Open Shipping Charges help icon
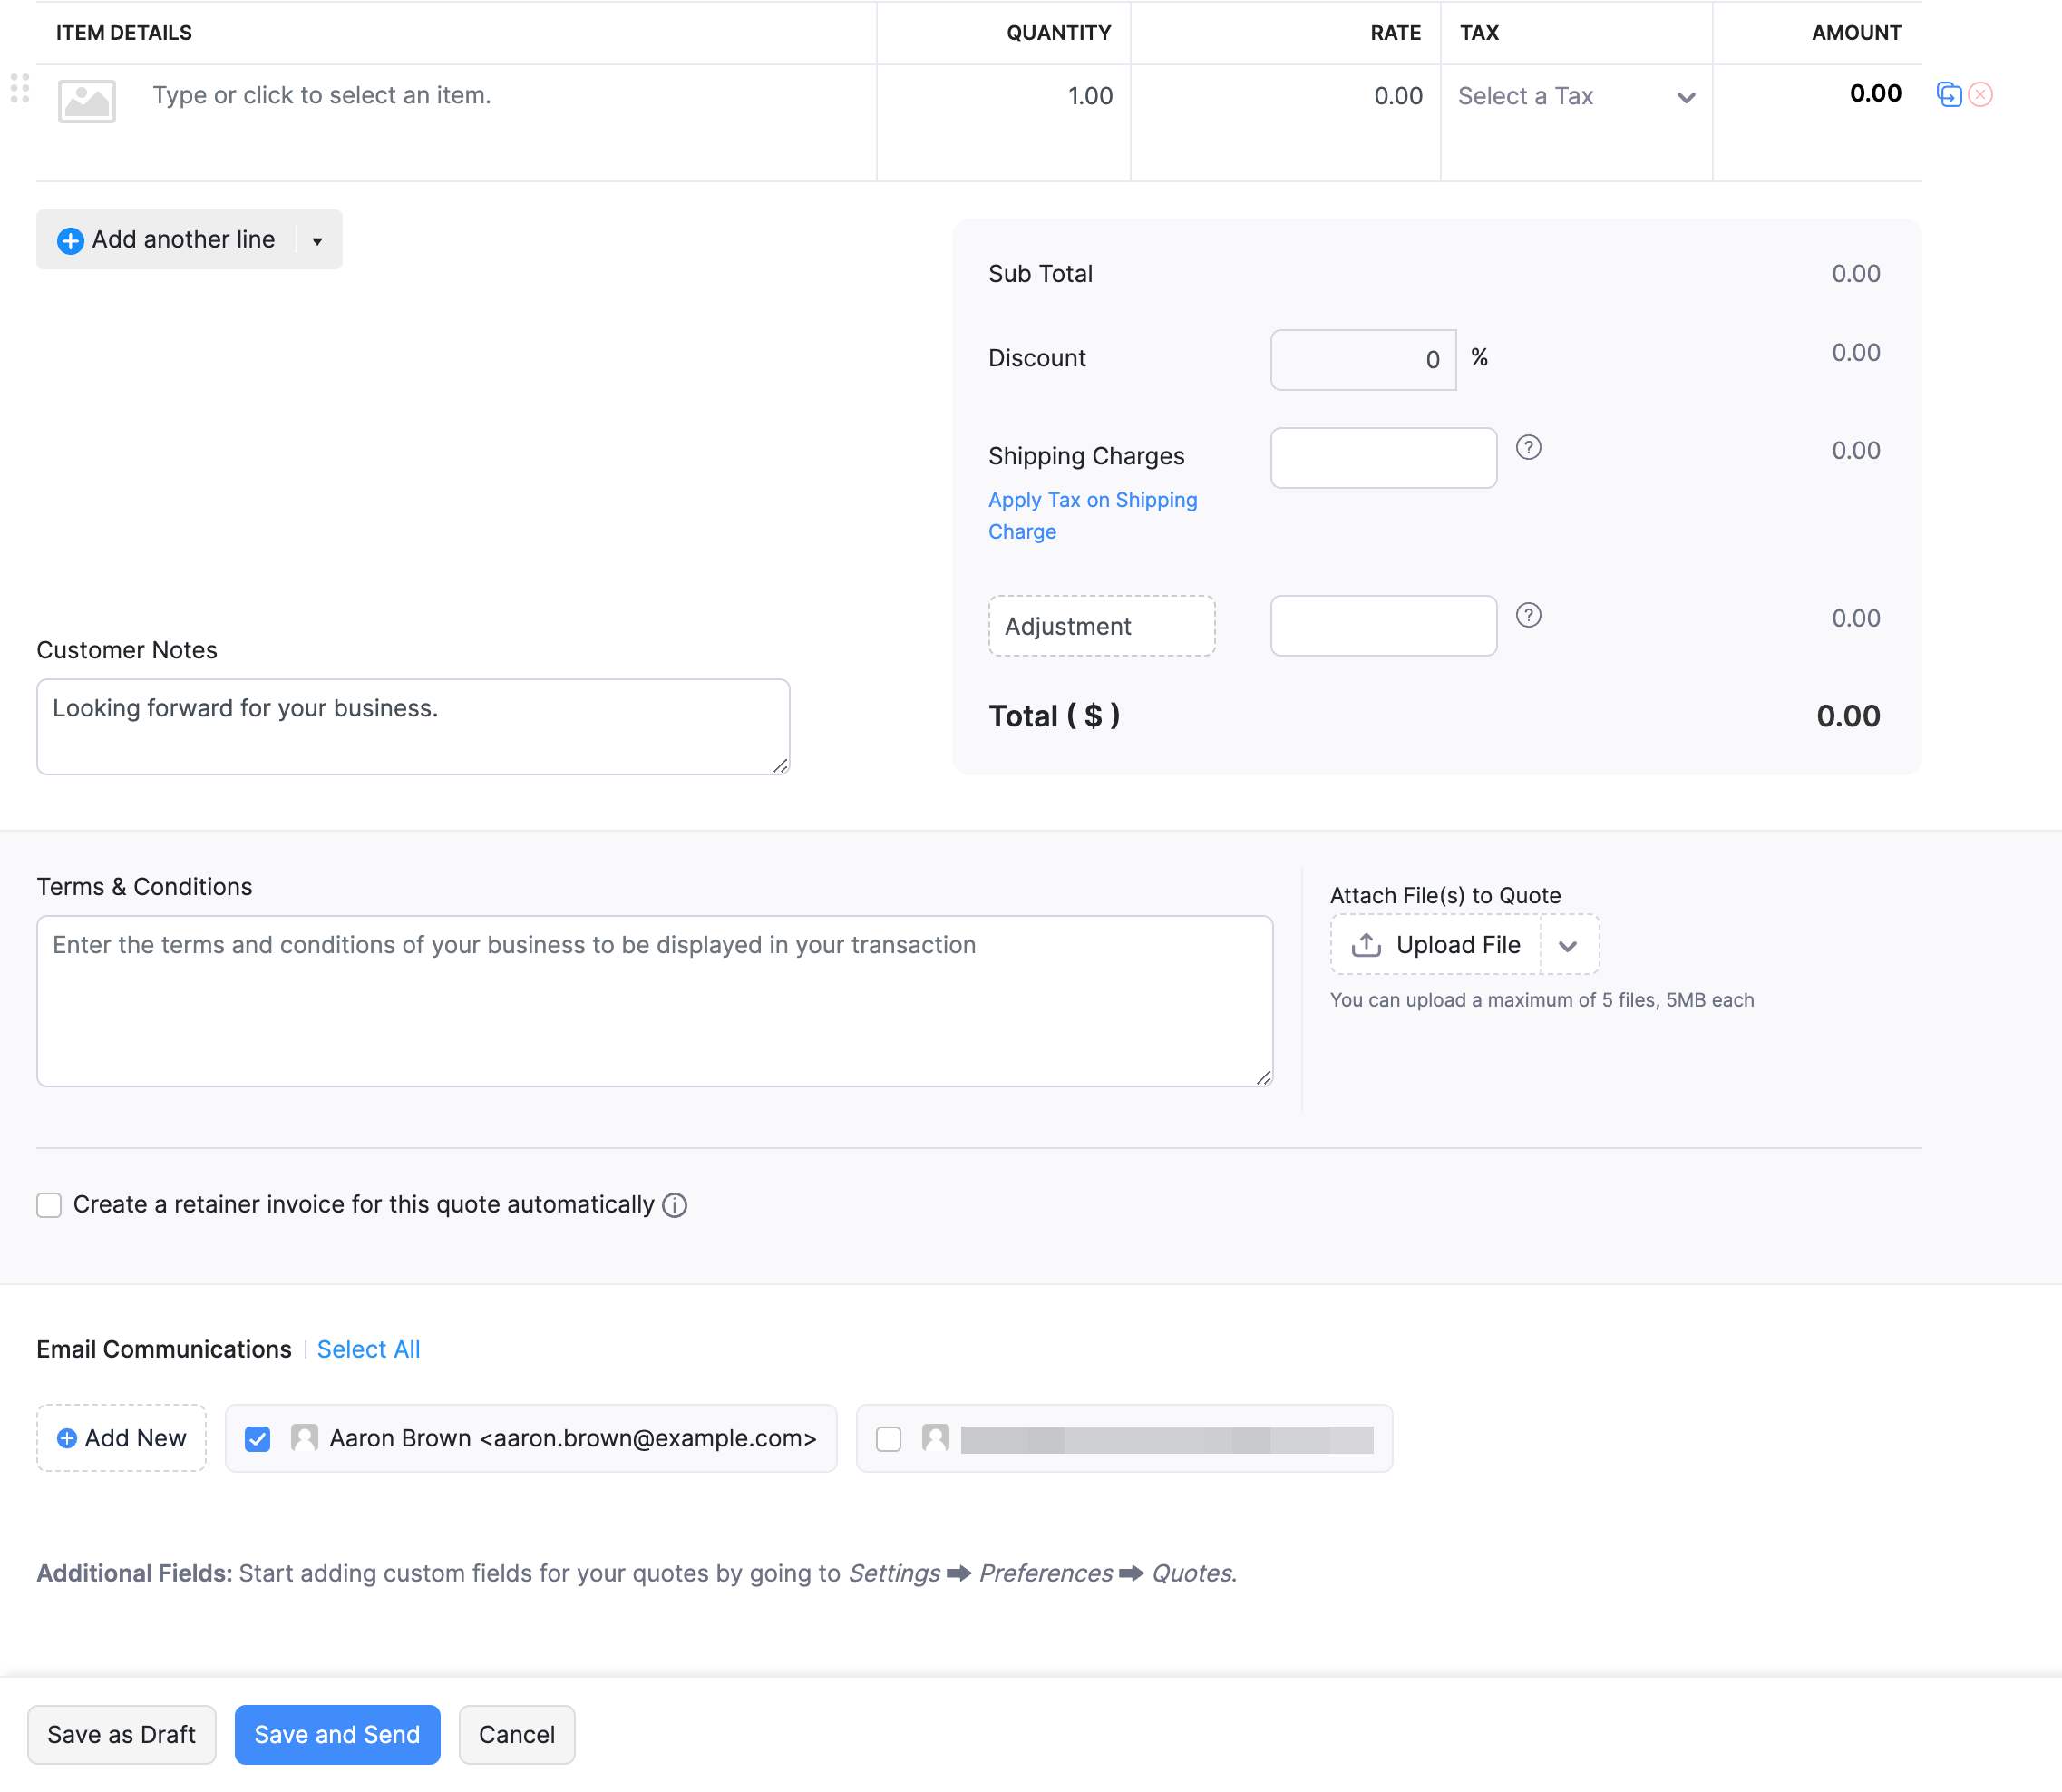The image size is (2062, 1792). point(1528,448)
